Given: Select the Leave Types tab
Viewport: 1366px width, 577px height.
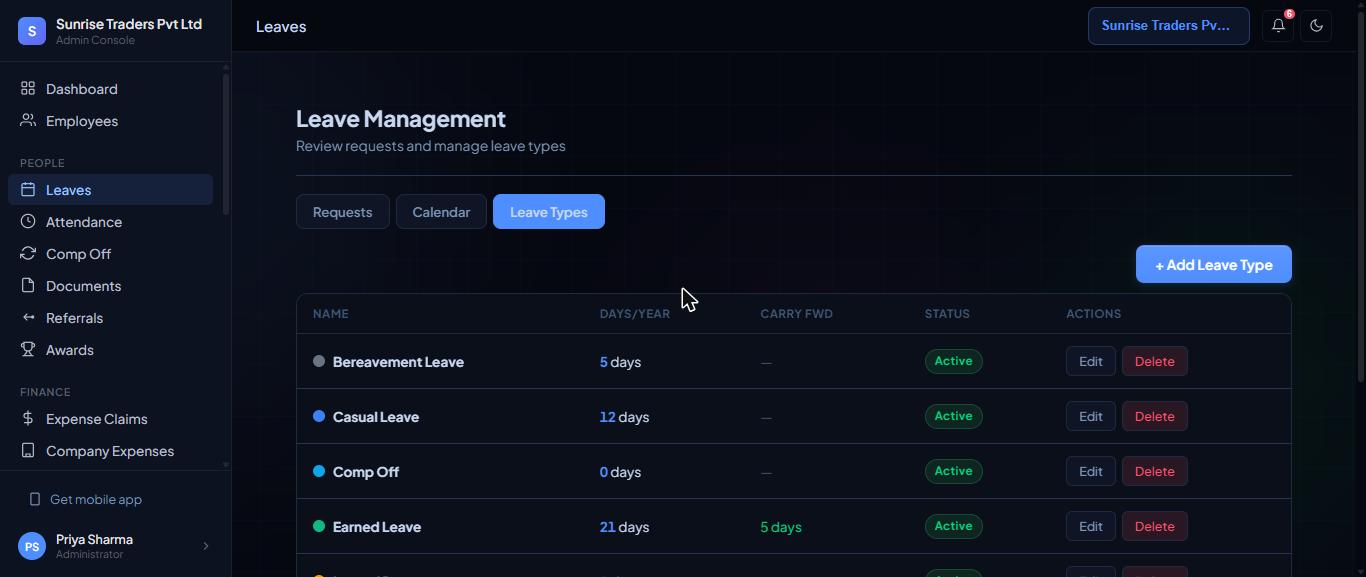Looking at the screenshot, I should pos(549,212).
